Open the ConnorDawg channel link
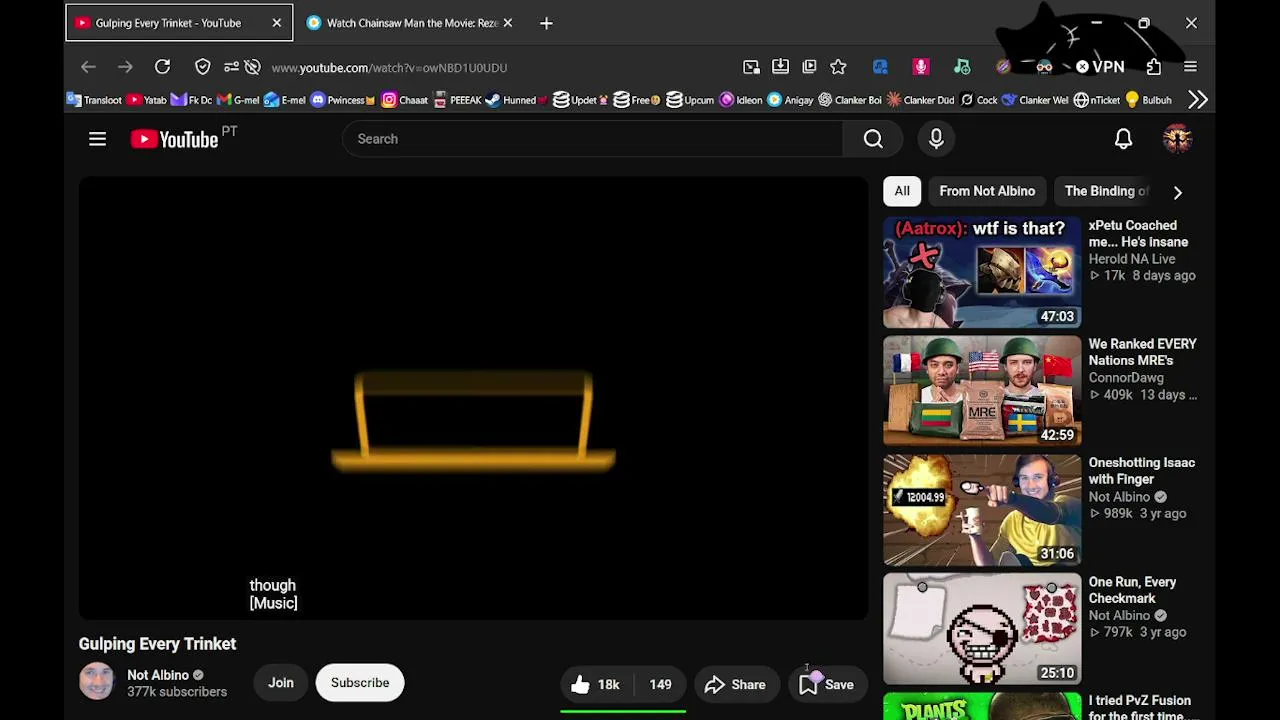The height and width of the screenshot is (720, 1280). (x=1126, y=378)
